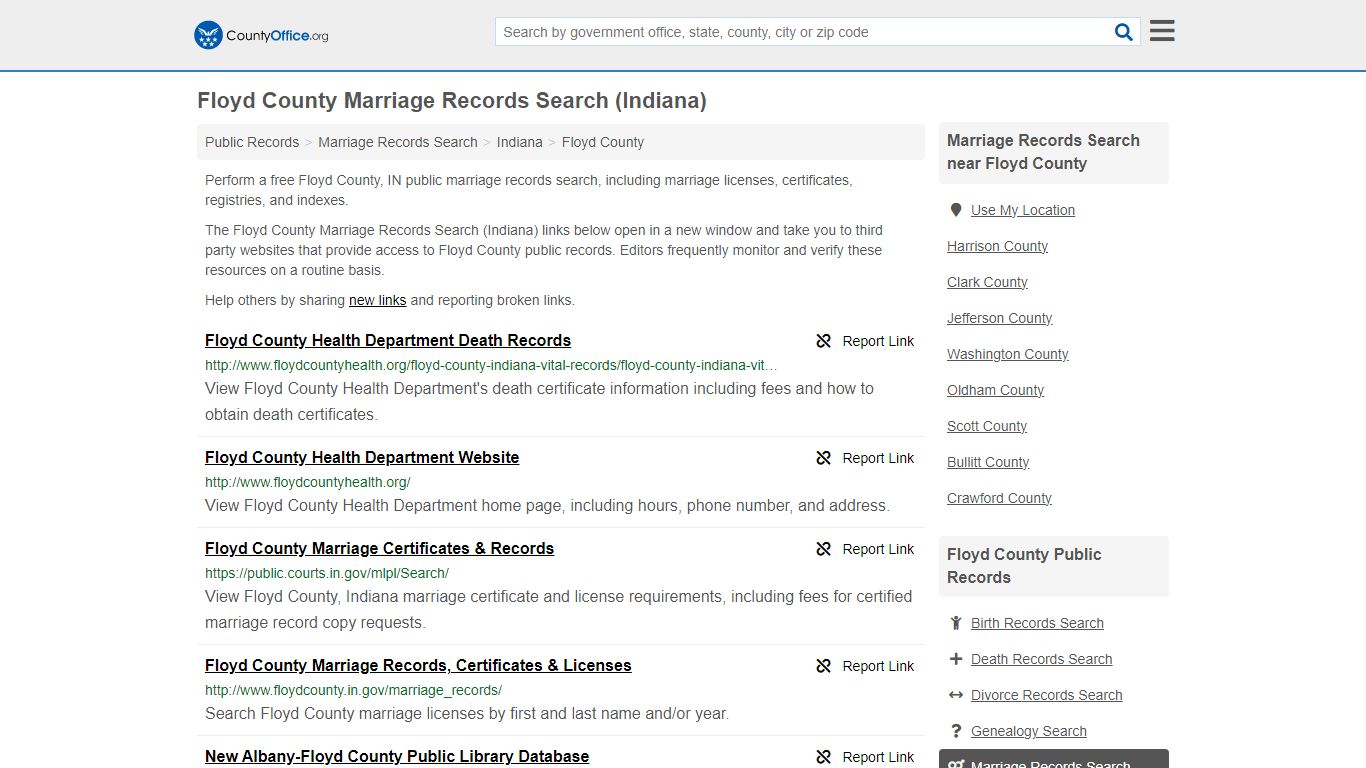Visit floydcountyhealth.org vital records URL

[491, 365]
